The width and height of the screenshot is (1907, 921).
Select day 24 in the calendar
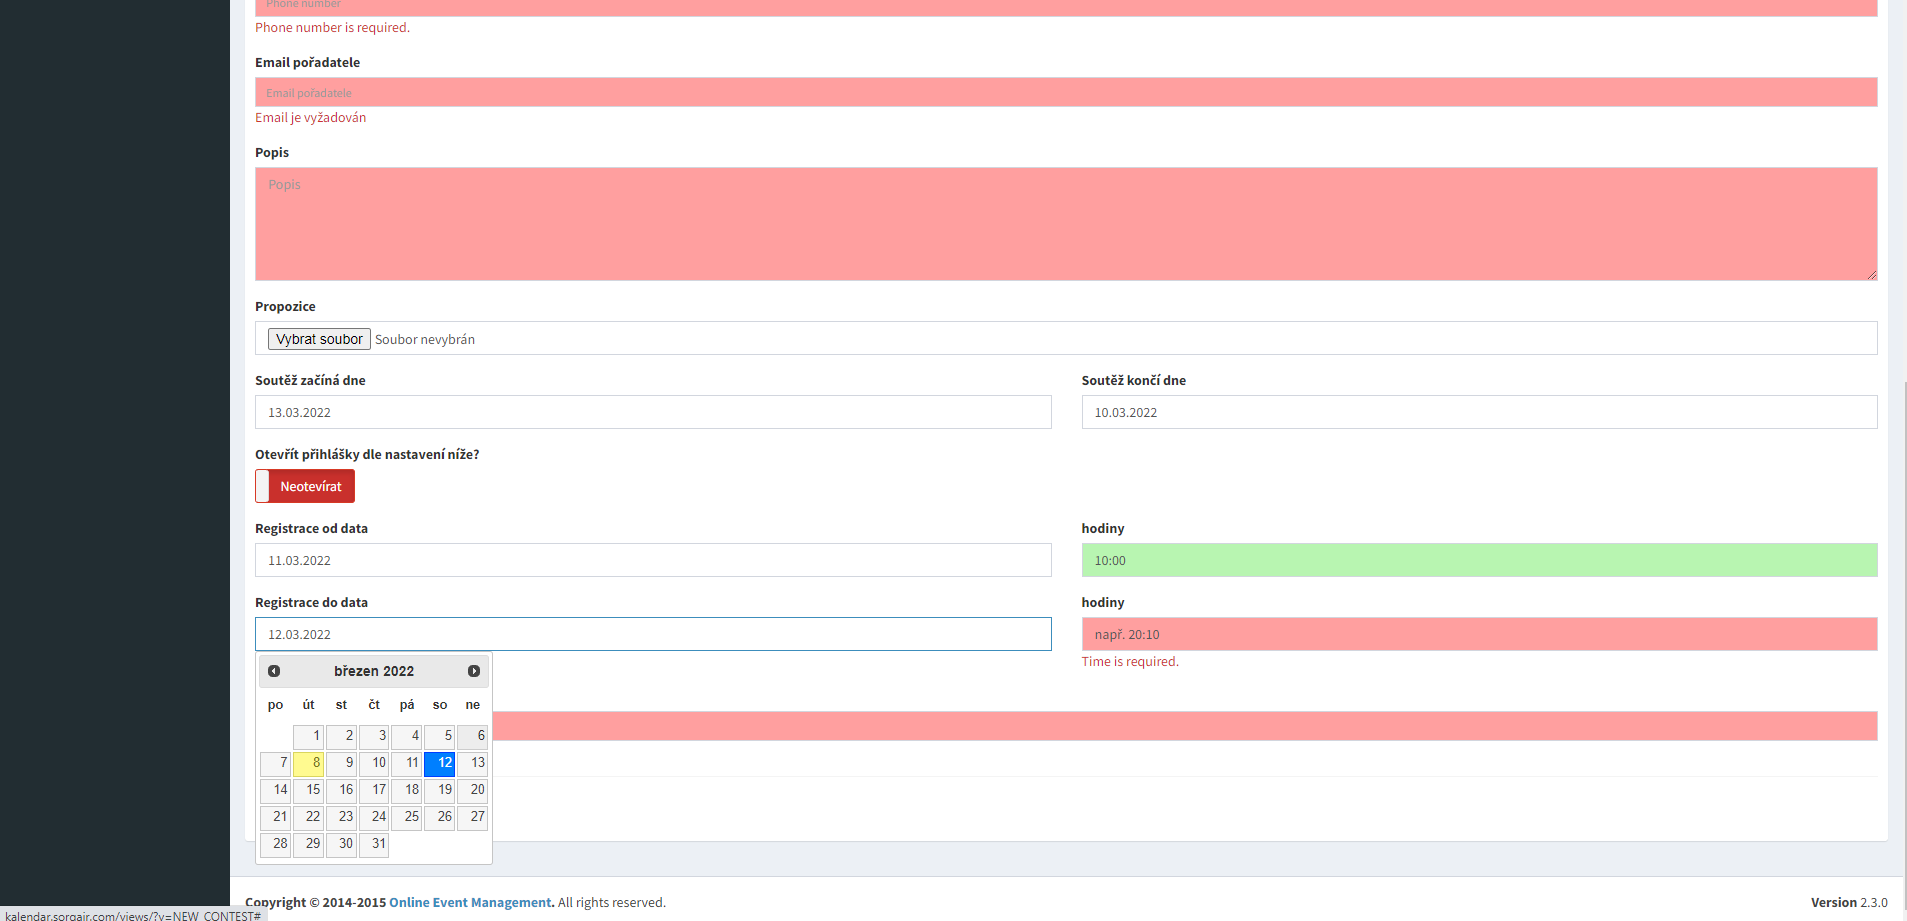[374, 818]
